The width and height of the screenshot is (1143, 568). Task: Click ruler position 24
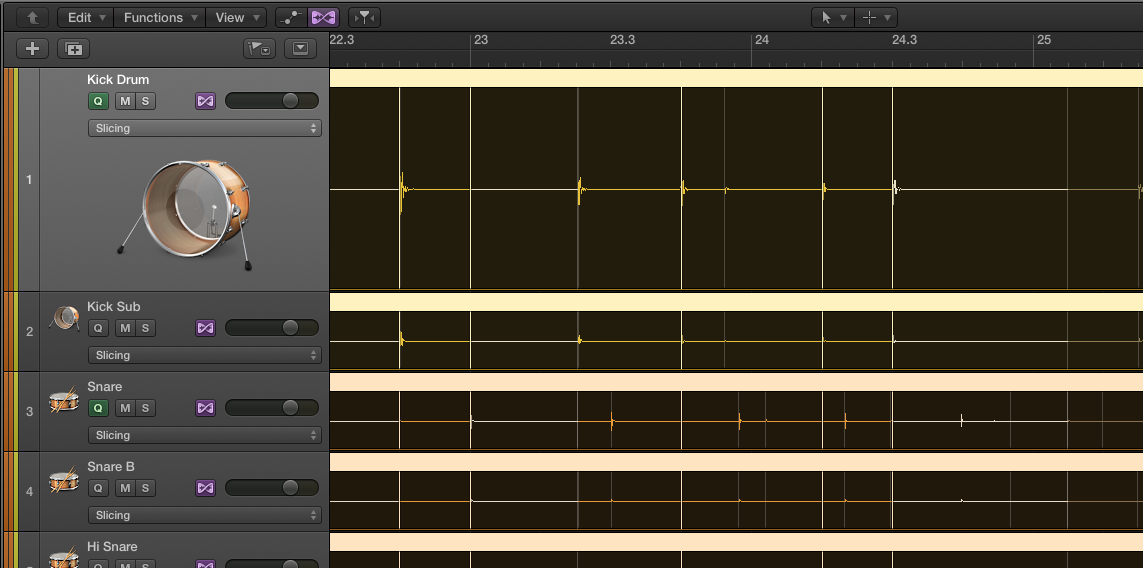click(x=762, y=40)
